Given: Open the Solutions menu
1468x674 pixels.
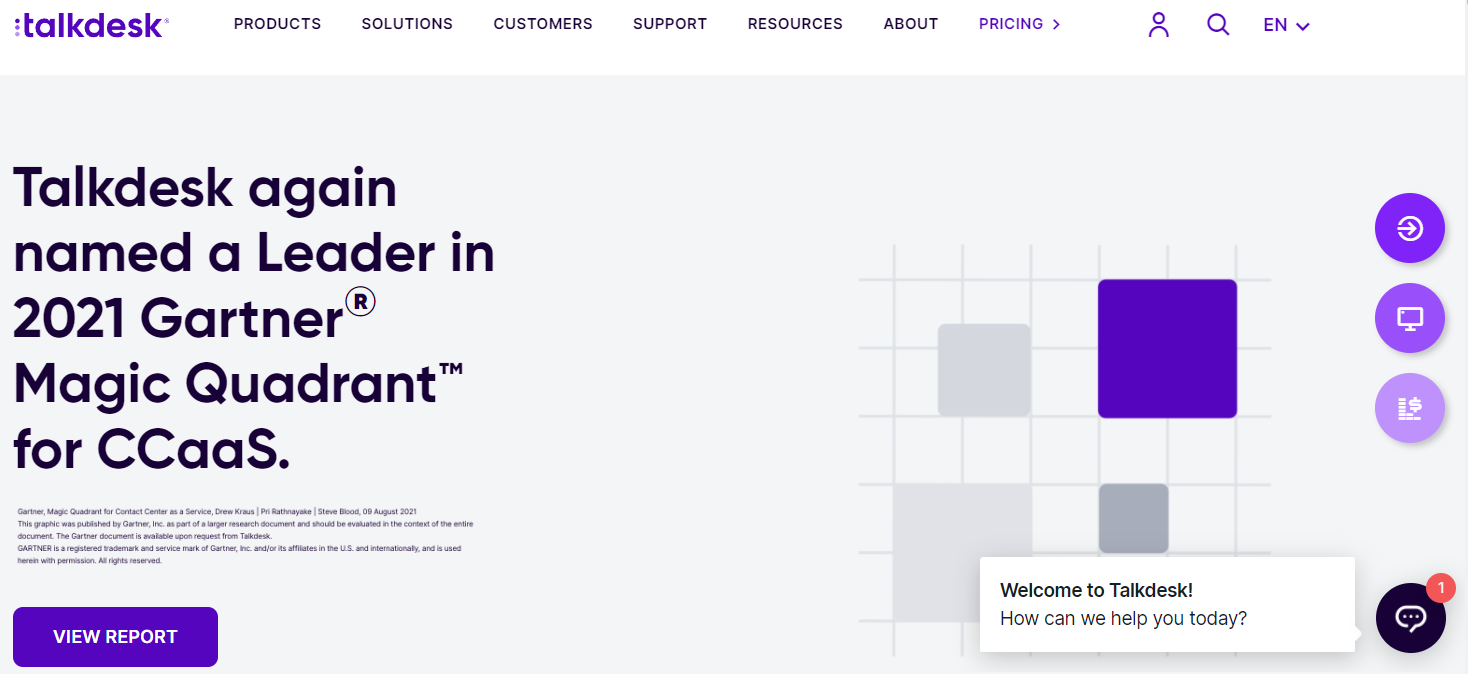Looking at the screenshot, I should (407, 24).
